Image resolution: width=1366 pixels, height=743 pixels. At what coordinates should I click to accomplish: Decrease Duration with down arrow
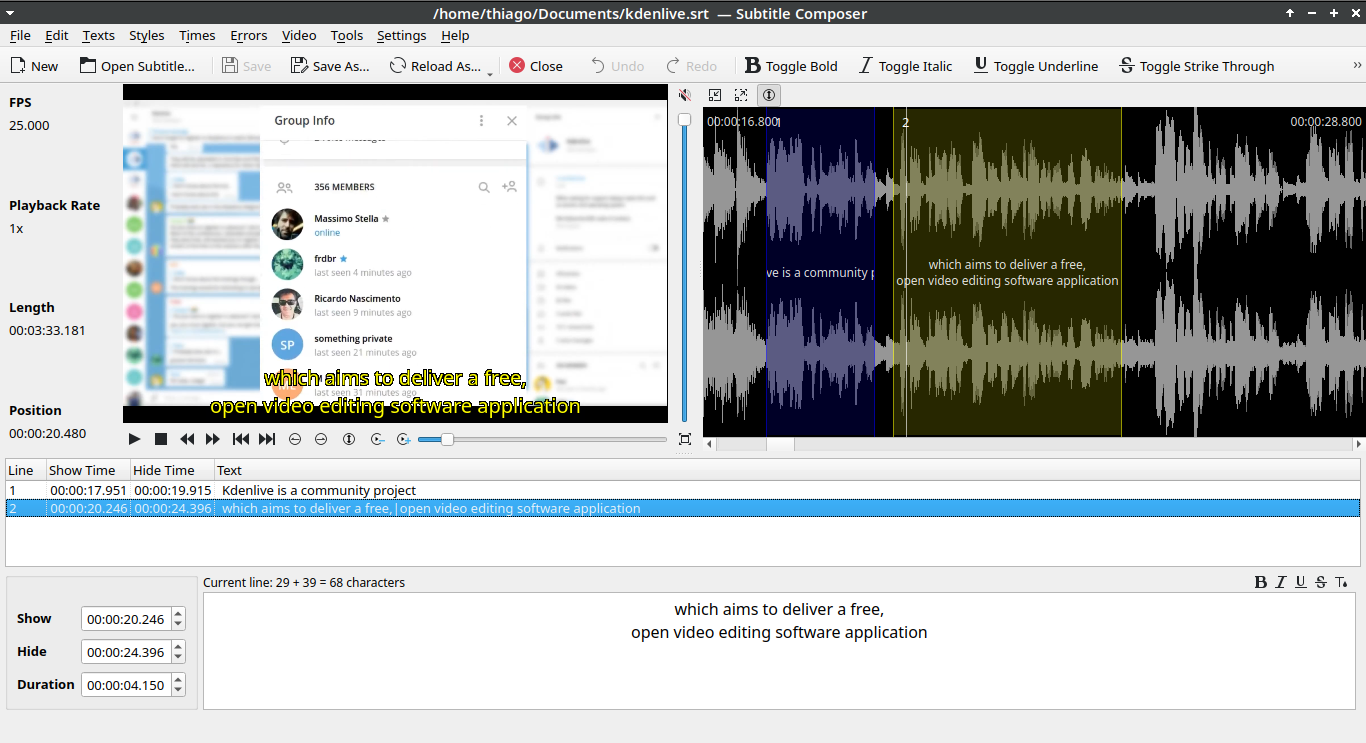(178, 690)
